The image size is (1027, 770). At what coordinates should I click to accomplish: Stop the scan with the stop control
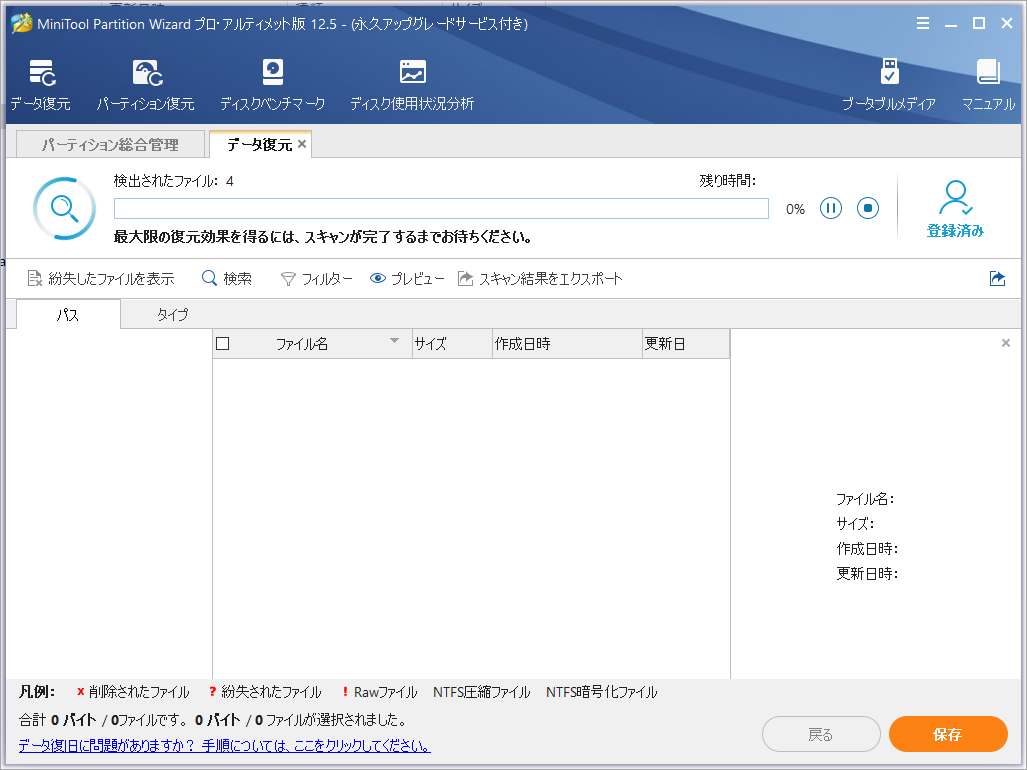click(x=867, y=208)
